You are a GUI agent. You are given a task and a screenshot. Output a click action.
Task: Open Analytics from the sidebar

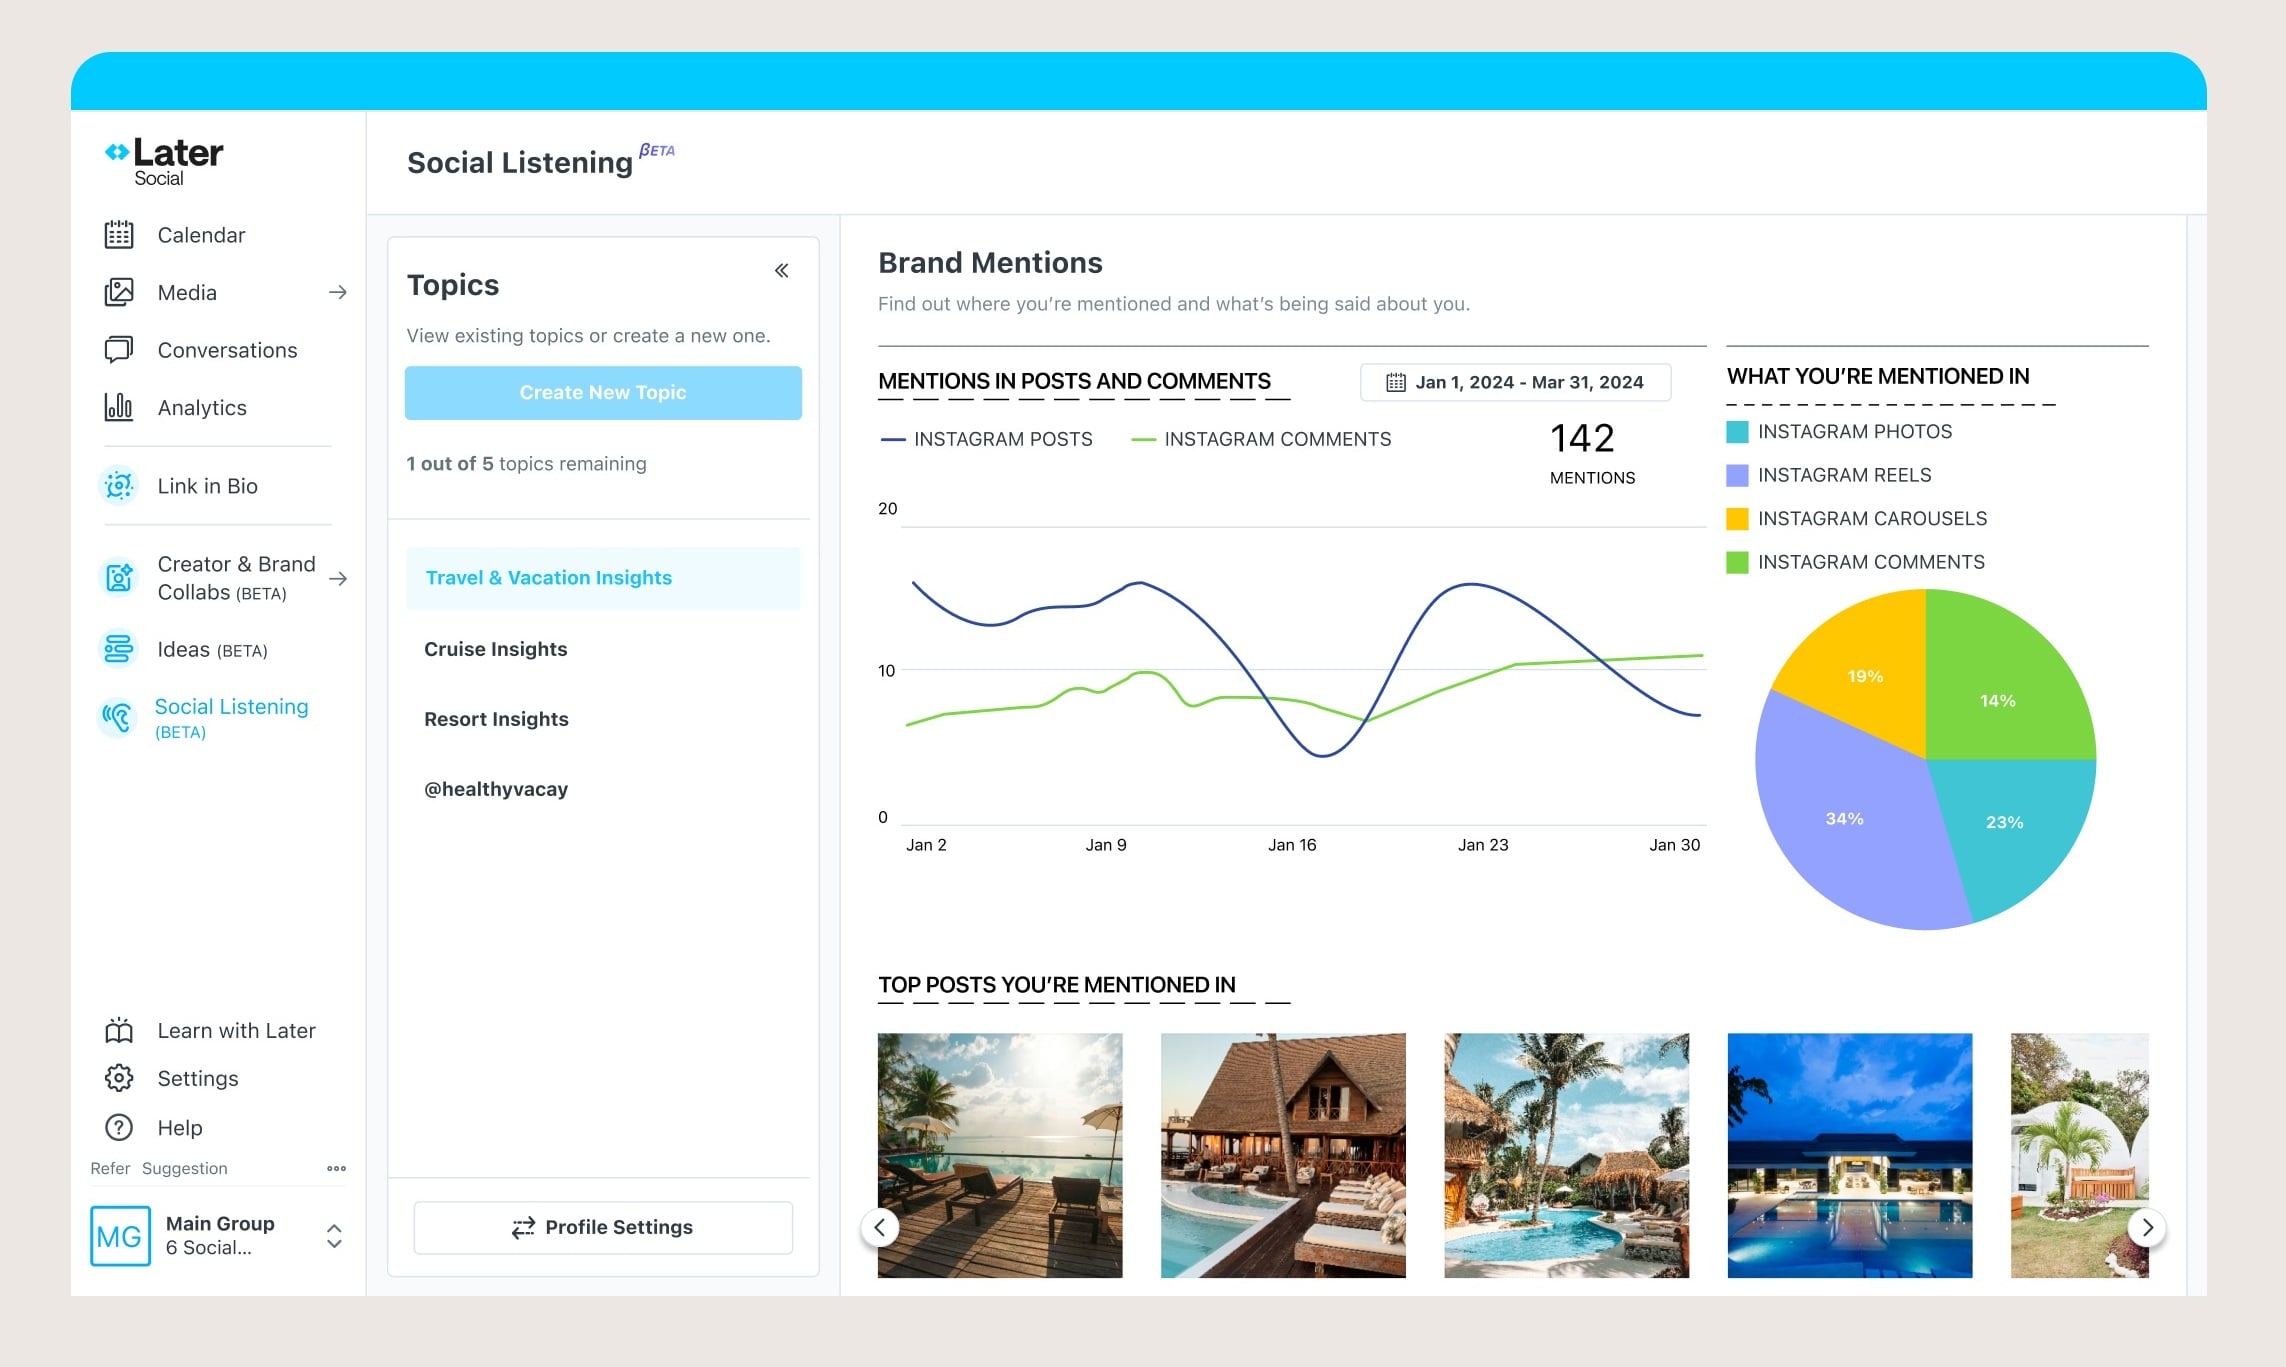(x=202, y=407)
